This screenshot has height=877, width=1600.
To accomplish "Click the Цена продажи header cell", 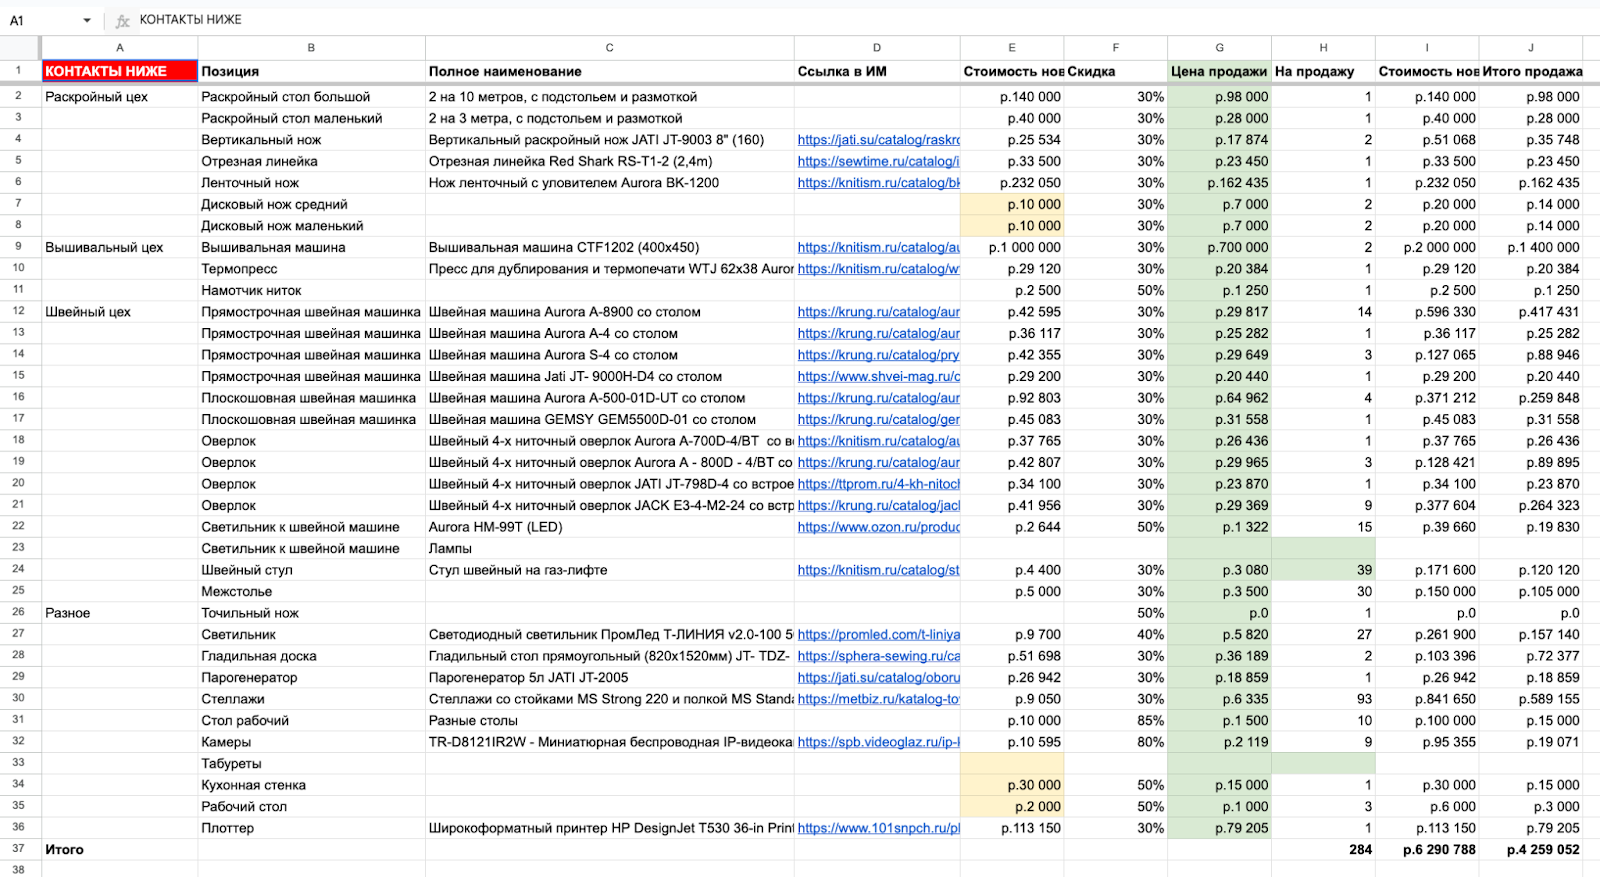I will coord(1220,71).
